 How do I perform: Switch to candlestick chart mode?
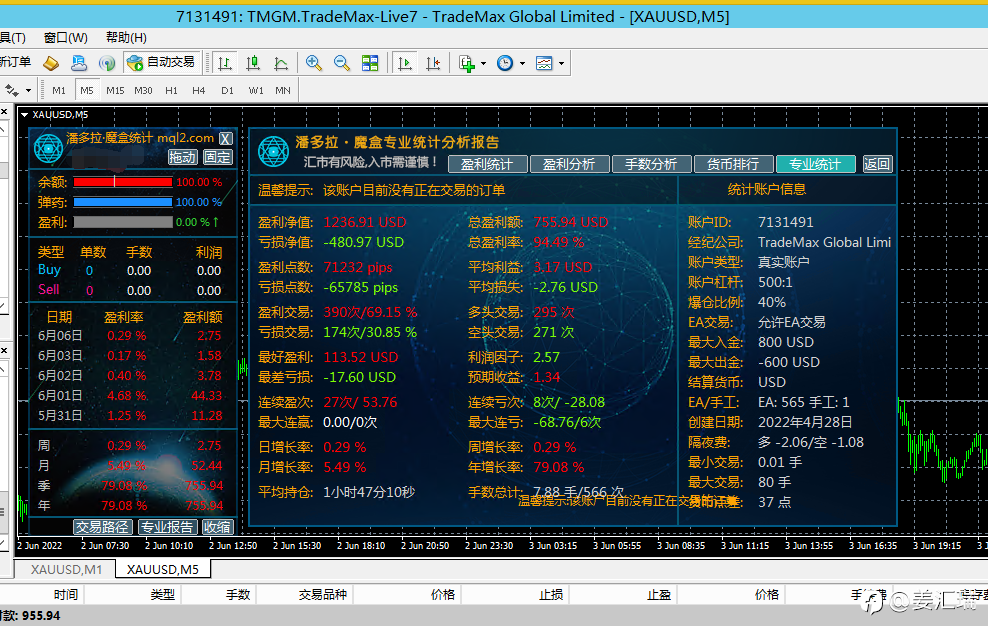[x=253, y=63]
